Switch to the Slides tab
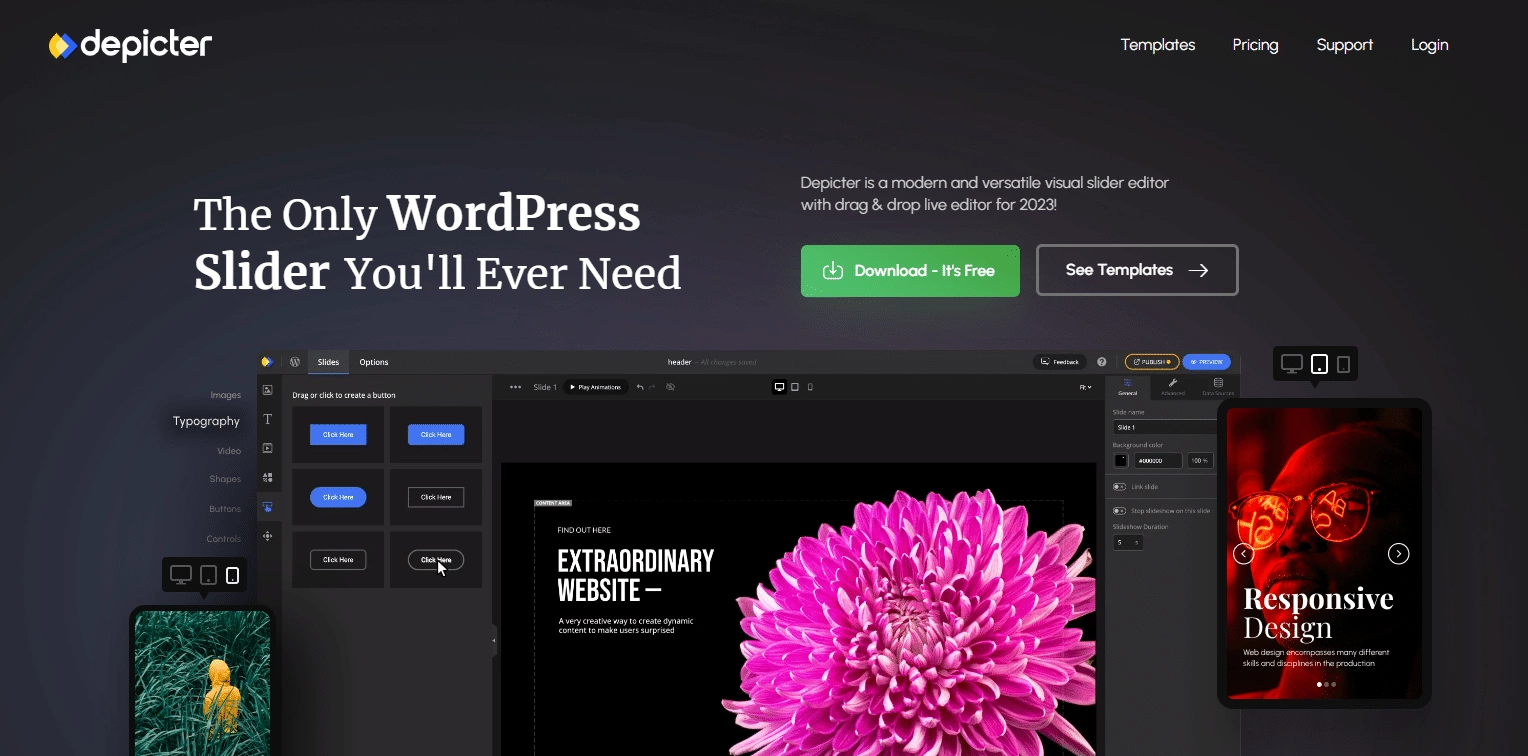This screenshot has width=1528, height=756. [328, 362]
